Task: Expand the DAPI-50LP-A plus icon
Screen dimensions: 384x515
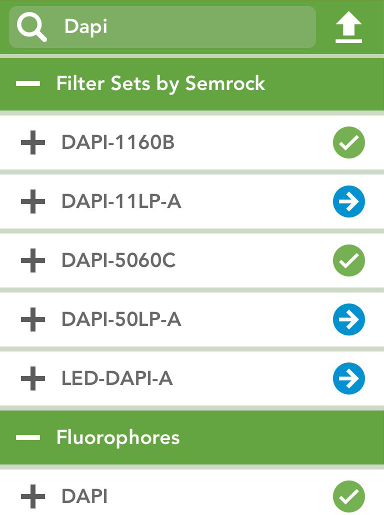Action: [33, 320]
